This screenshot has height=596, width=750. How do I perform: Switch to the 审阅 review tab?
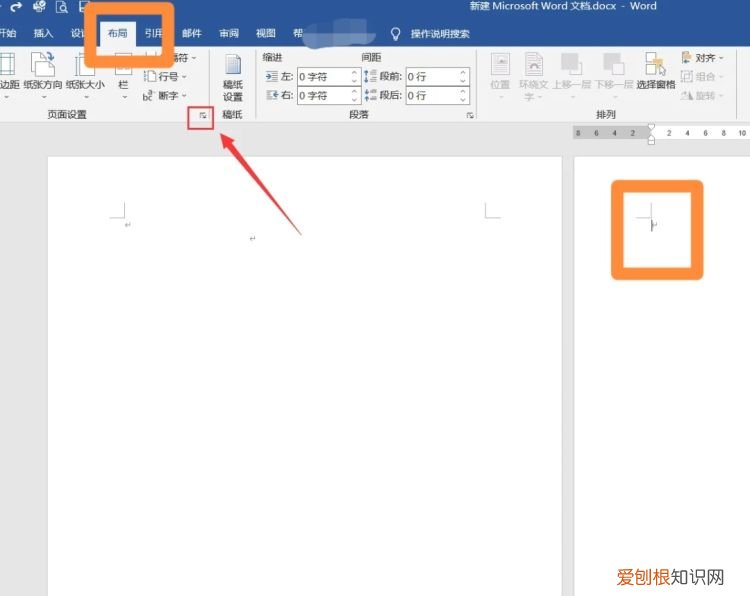pyautogui.click(x=229, y=33)
